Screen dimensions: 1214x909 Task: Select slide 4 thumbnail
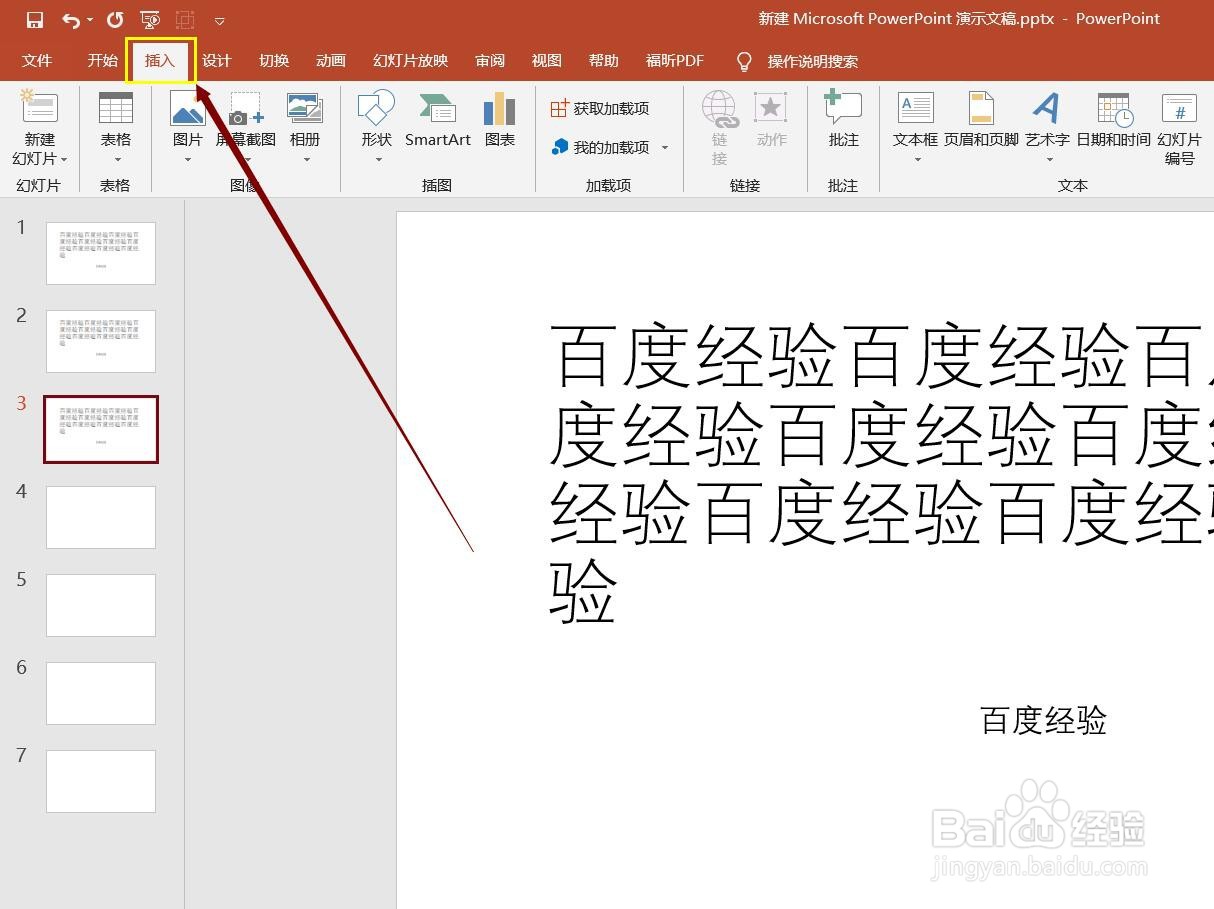(x=101, y=517)
